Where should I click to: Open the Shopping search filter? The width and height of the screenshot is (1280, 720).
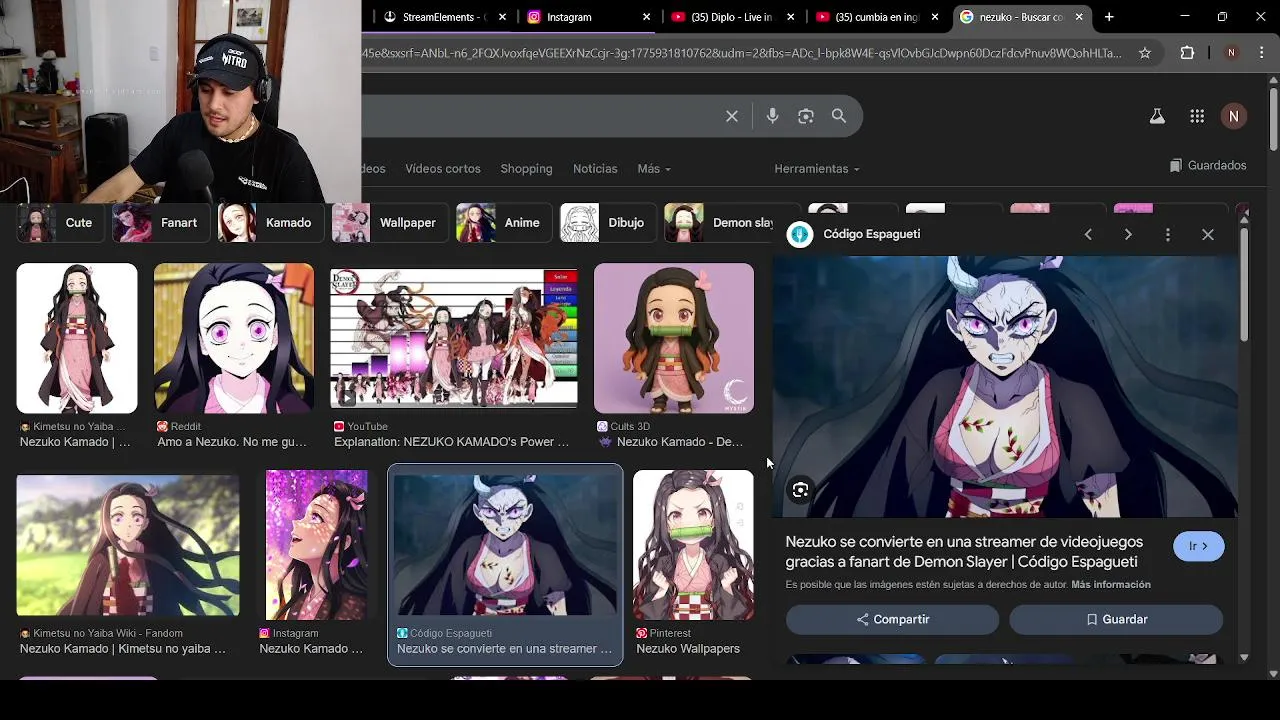pyautogui.click(x=526, y=169)
